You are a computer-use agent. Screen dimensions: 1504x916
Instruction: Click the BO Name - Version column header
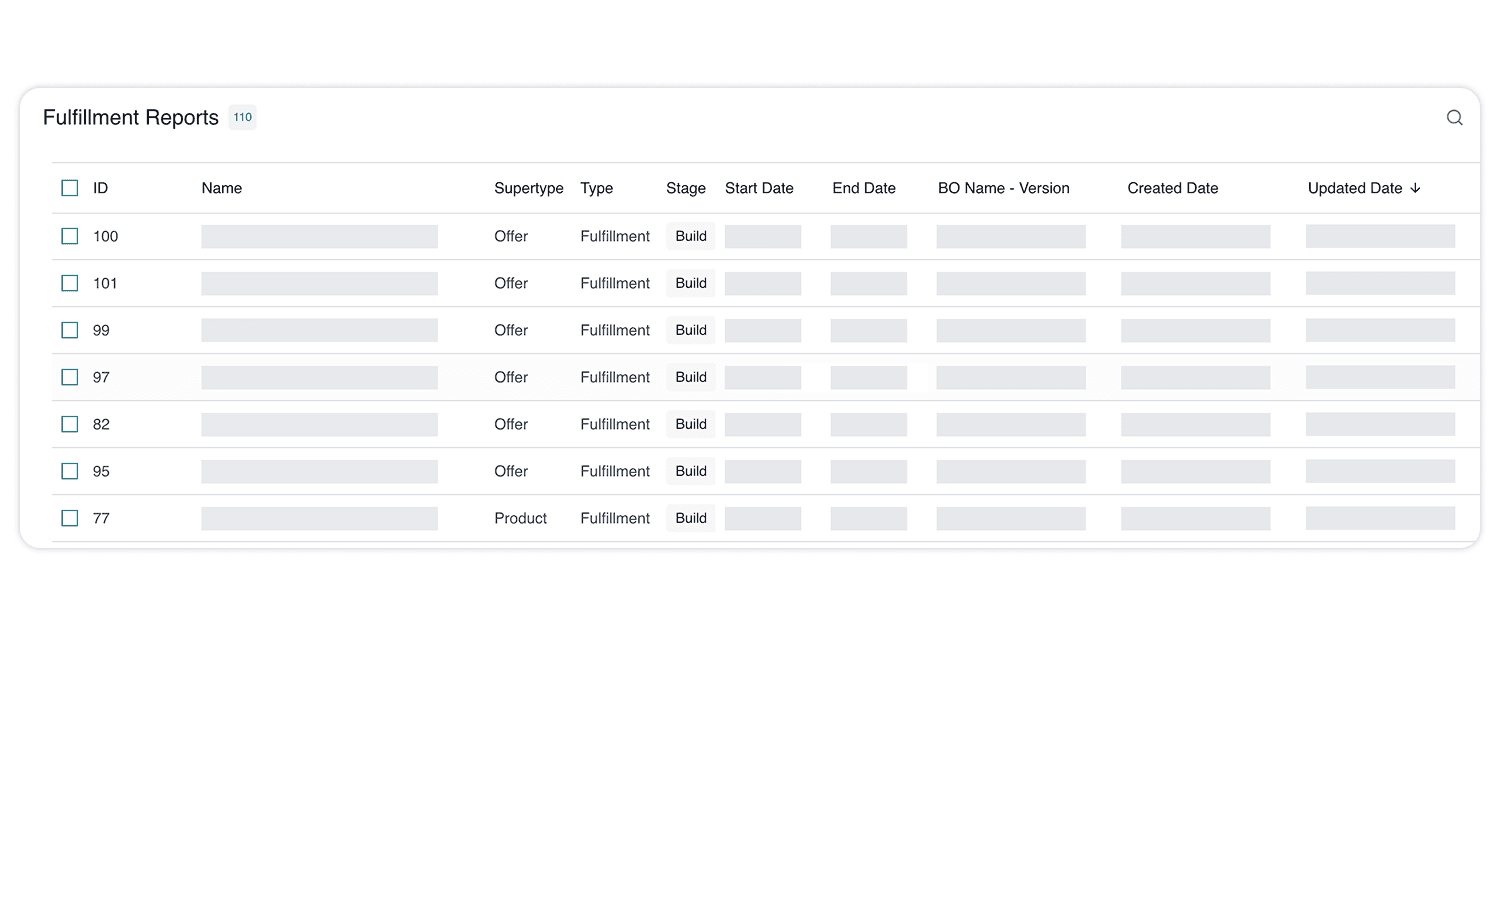point(1003,187)
